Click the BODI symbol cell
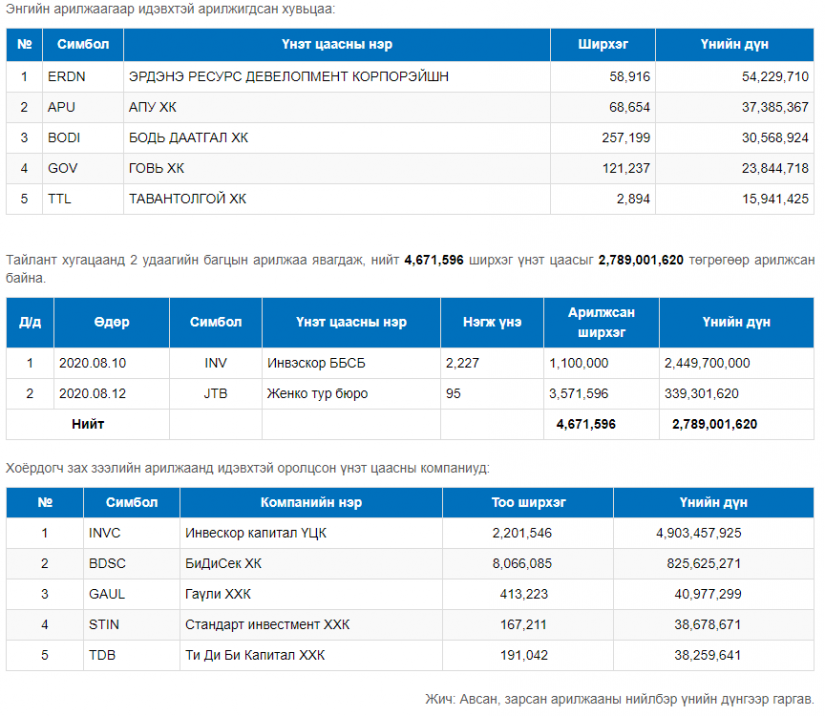The height and width of the screenshot is (716, 825). coord(83,138)
